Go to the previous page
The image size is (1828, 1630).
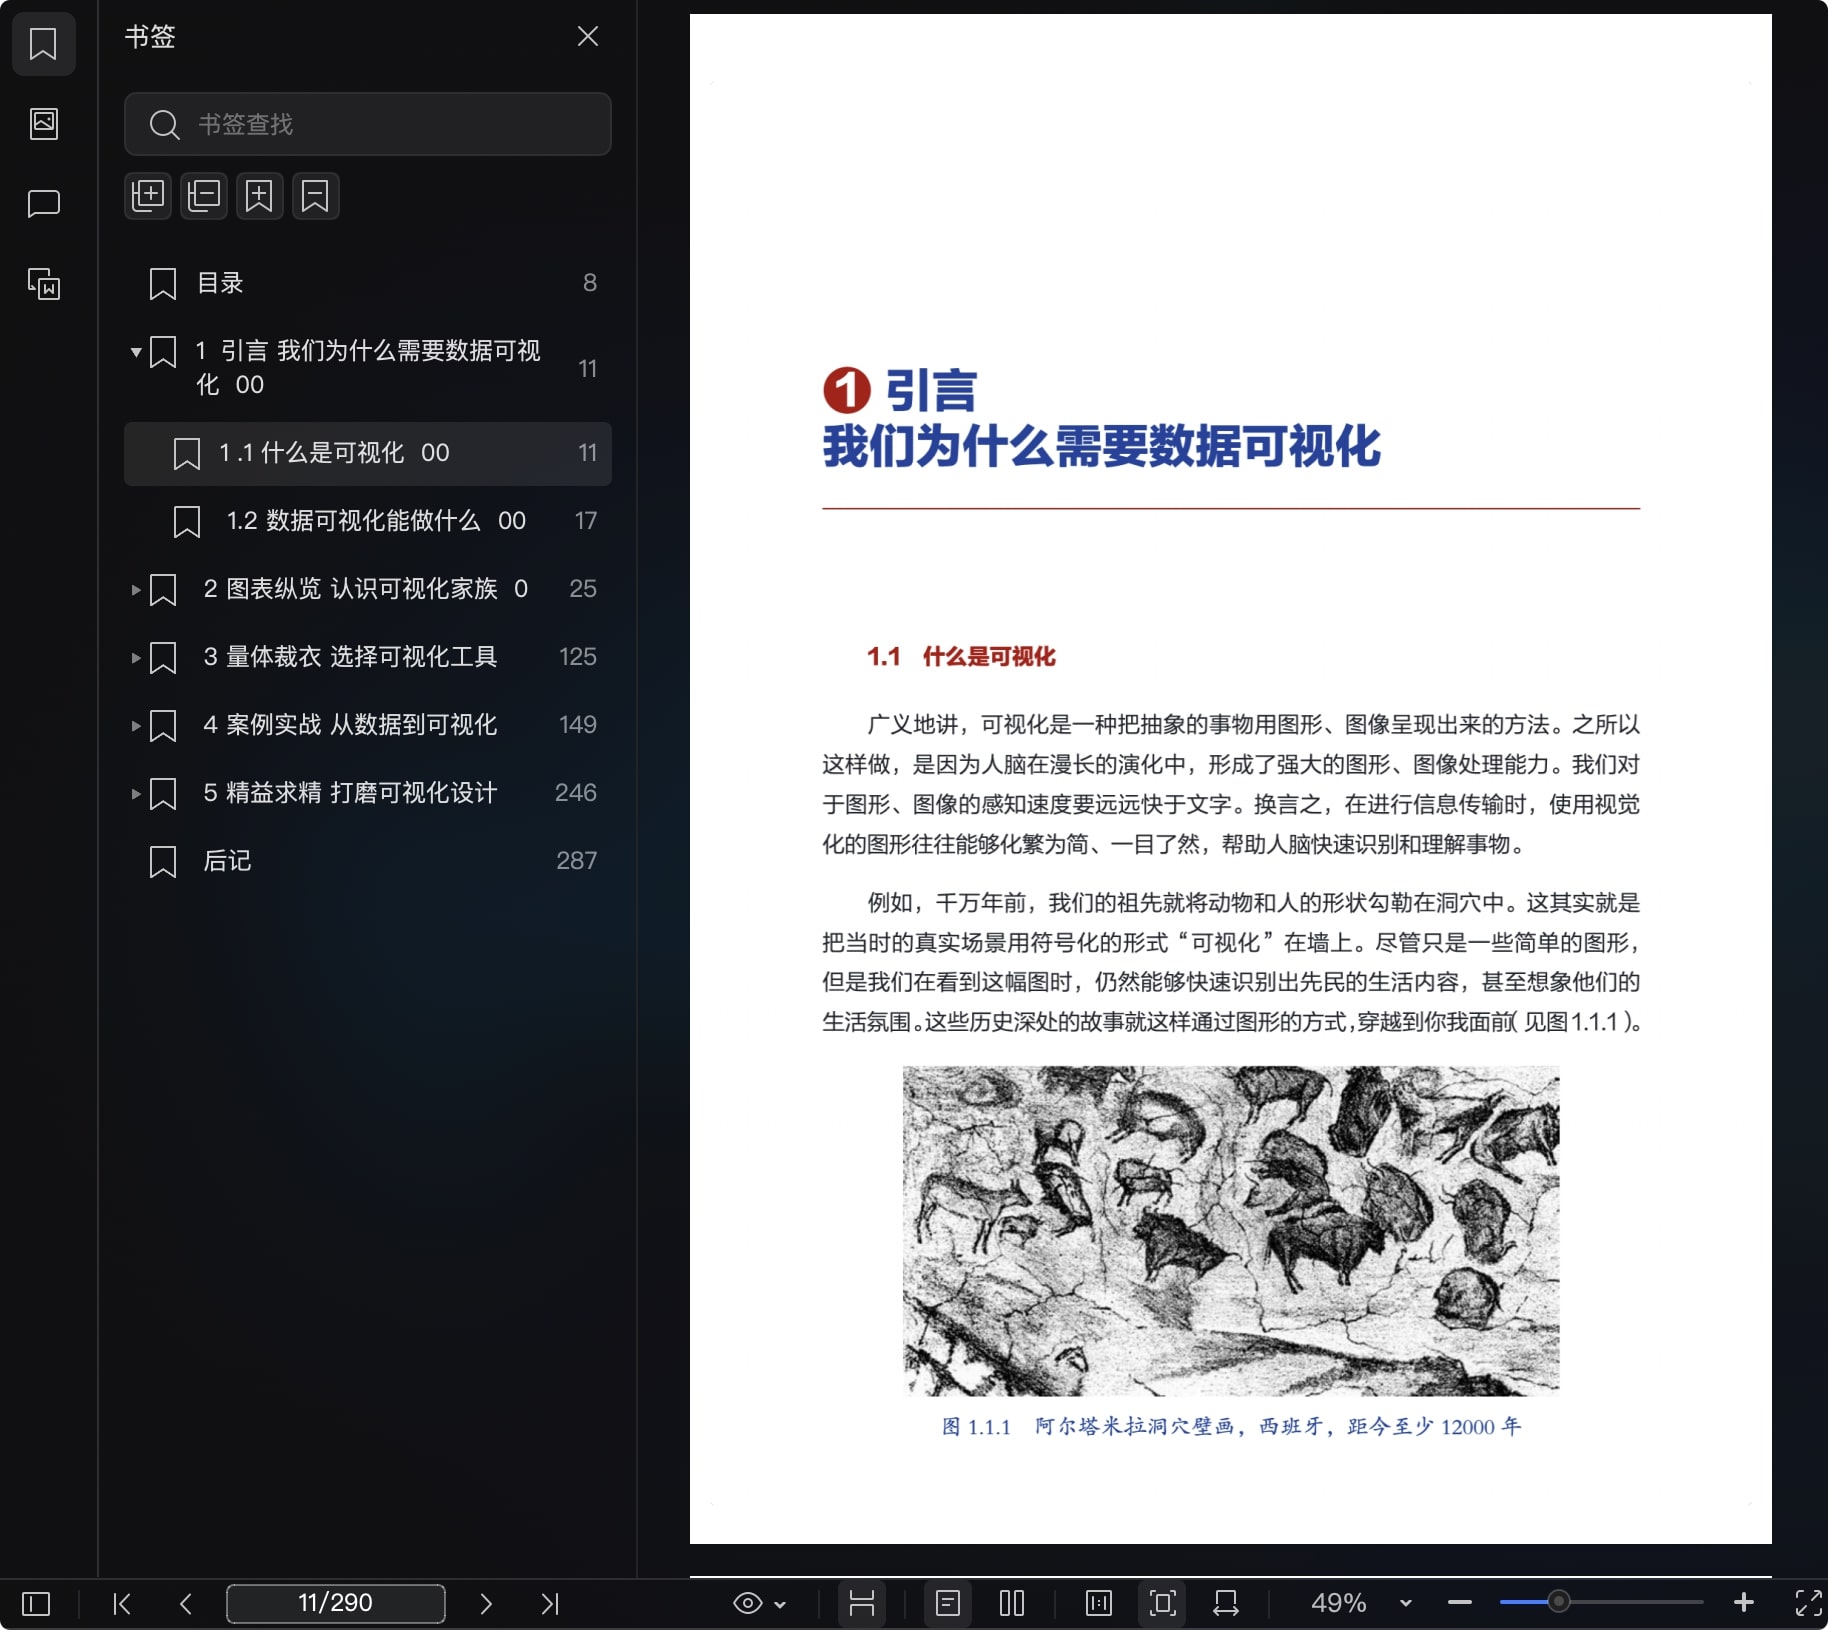[186, 1604]
